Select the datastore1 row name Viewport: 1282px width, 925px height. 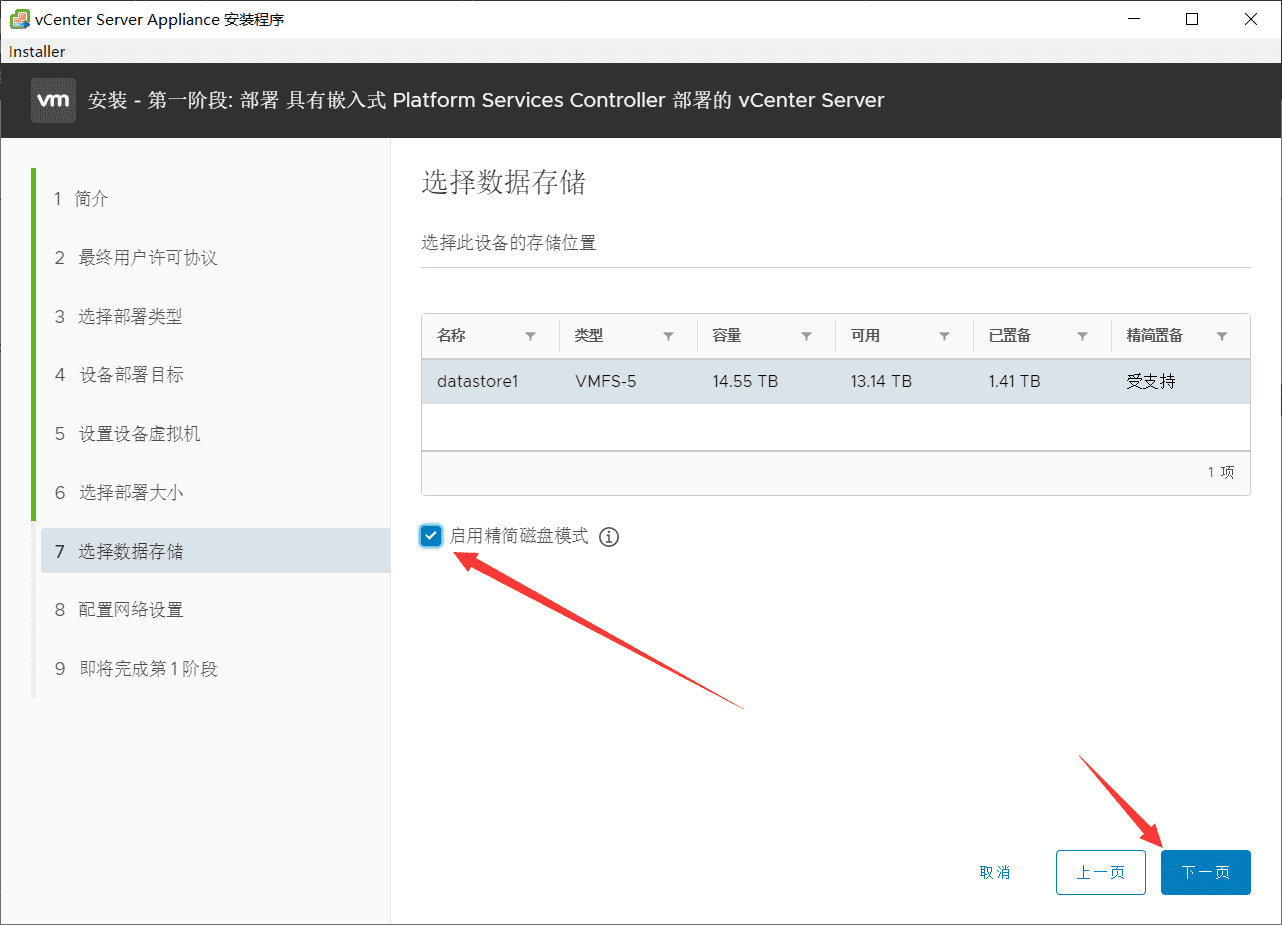coord(478,382)
